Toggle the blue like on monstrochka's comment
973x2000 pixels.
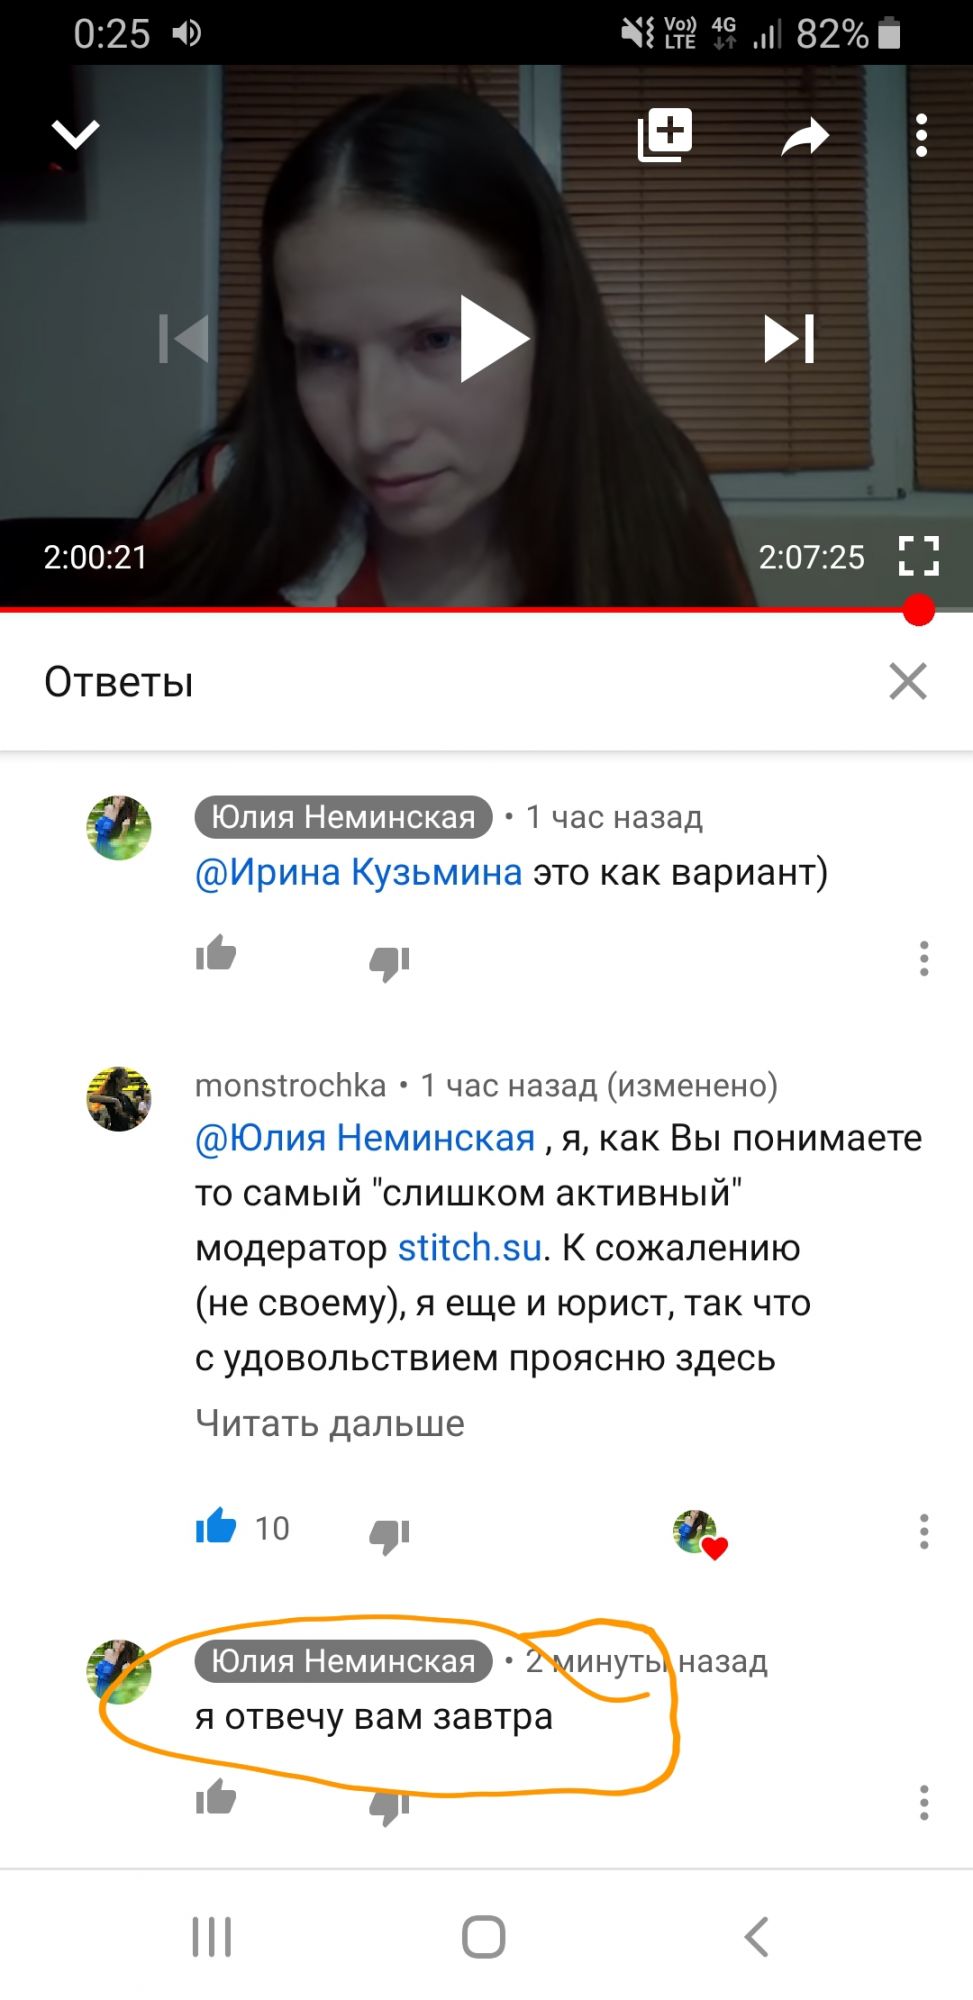tap(216, 1527)
